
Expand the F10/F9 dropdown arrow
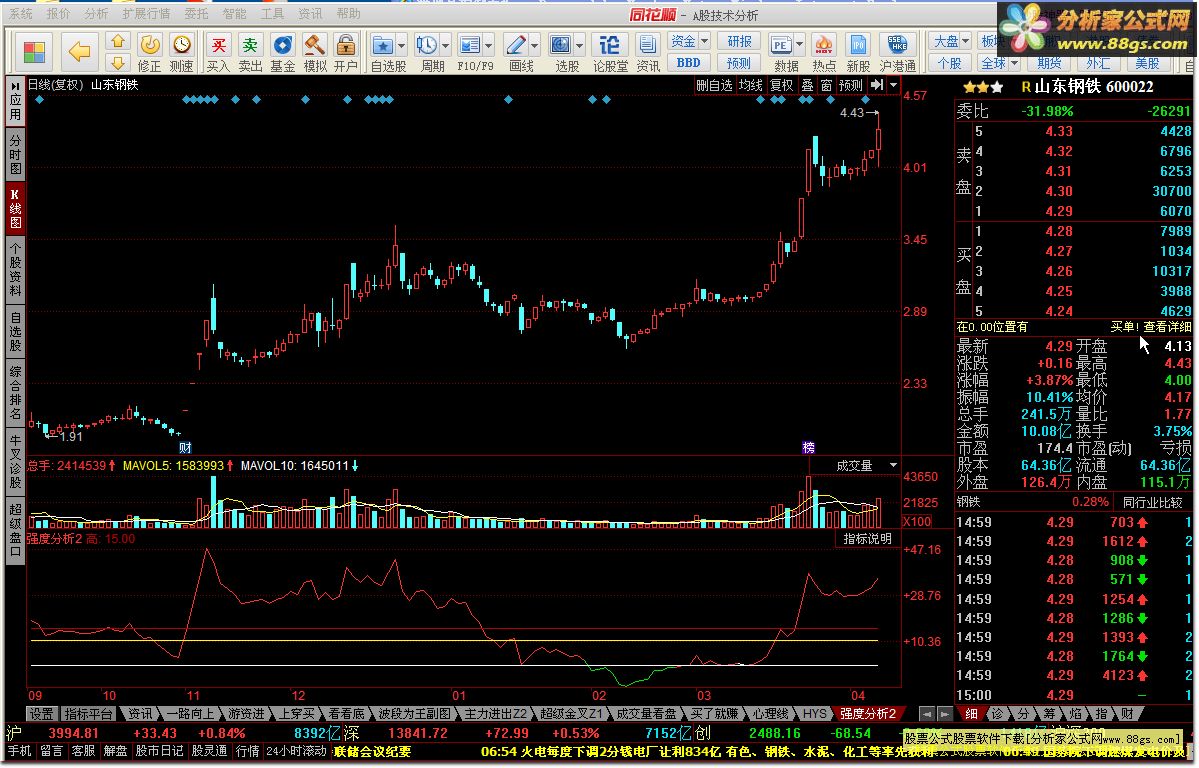pos(489,46)
